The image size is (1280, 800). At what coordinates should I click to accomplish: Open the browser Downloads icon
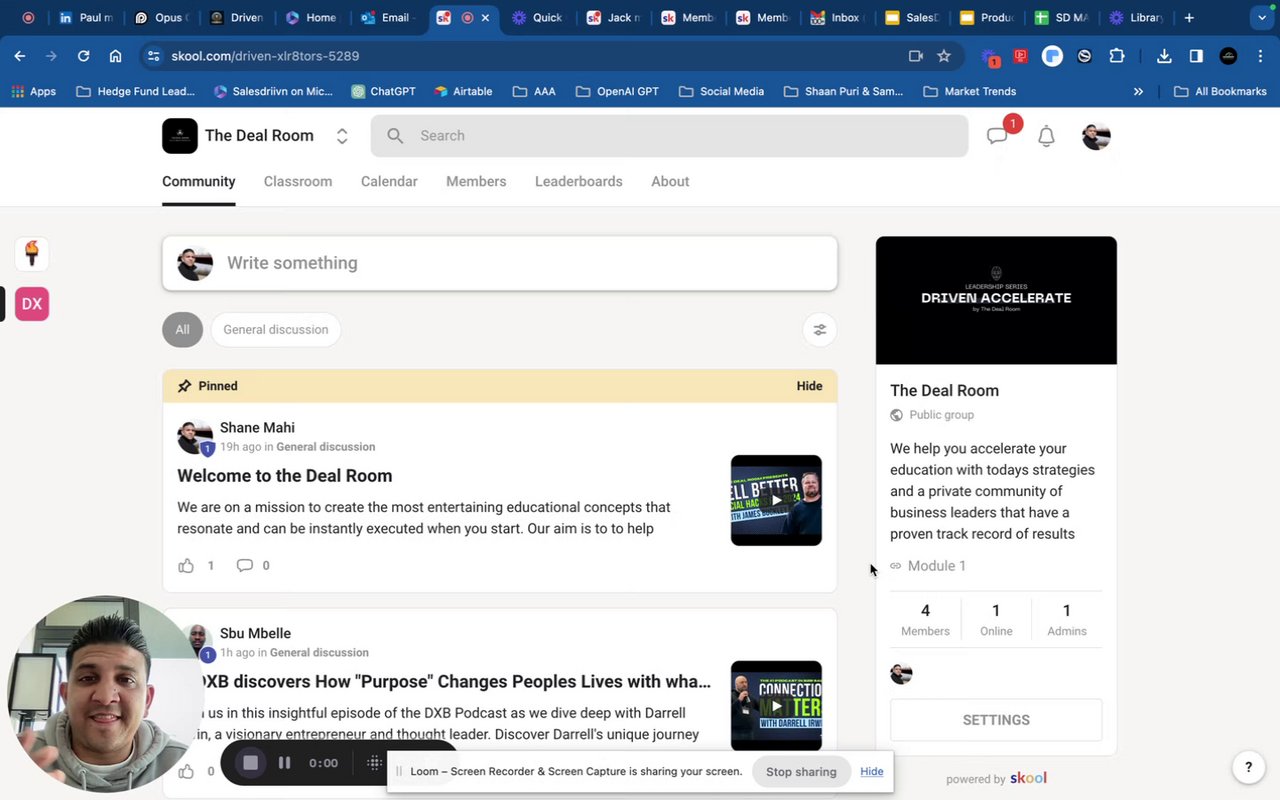1164,56
